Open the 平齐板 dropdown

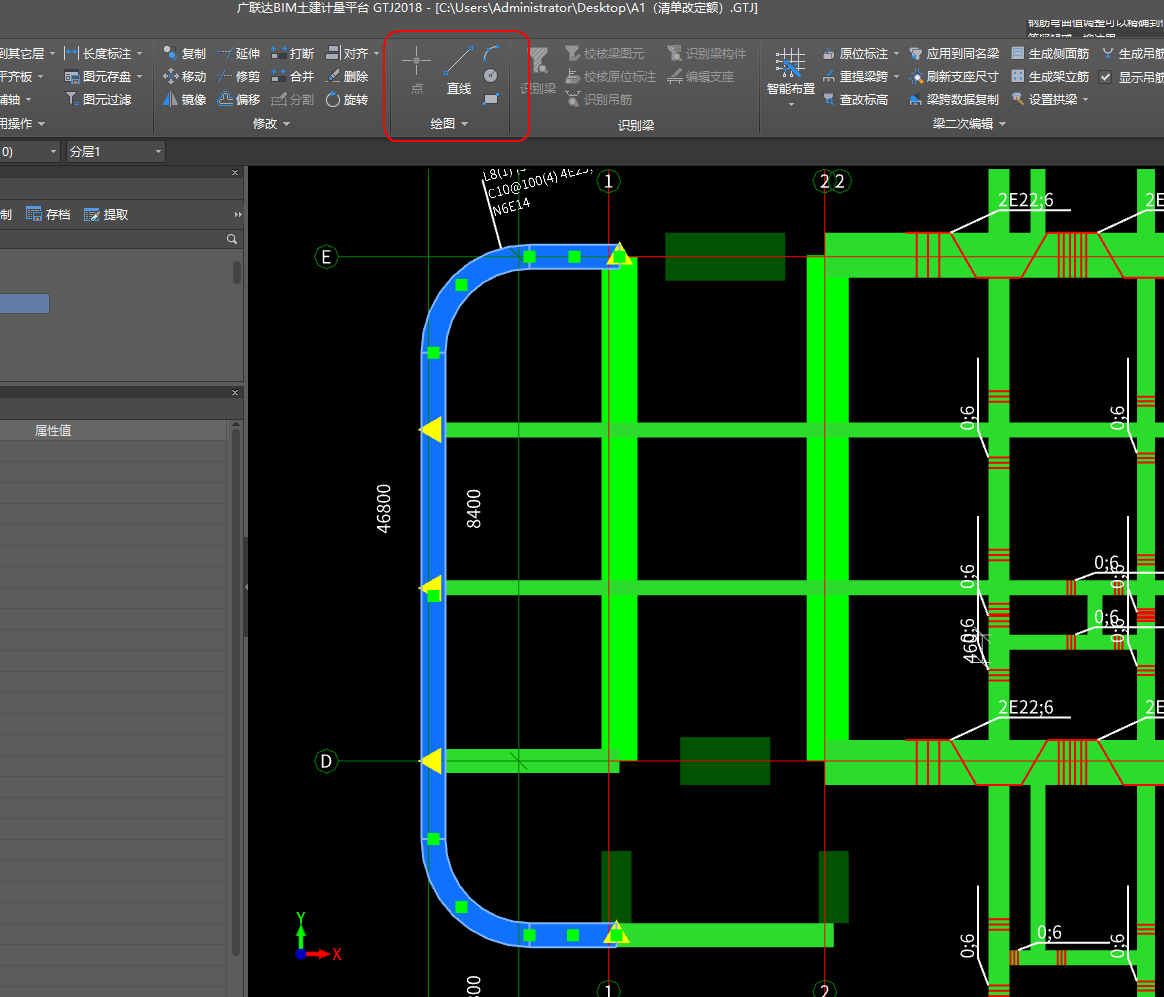[40, 76]
